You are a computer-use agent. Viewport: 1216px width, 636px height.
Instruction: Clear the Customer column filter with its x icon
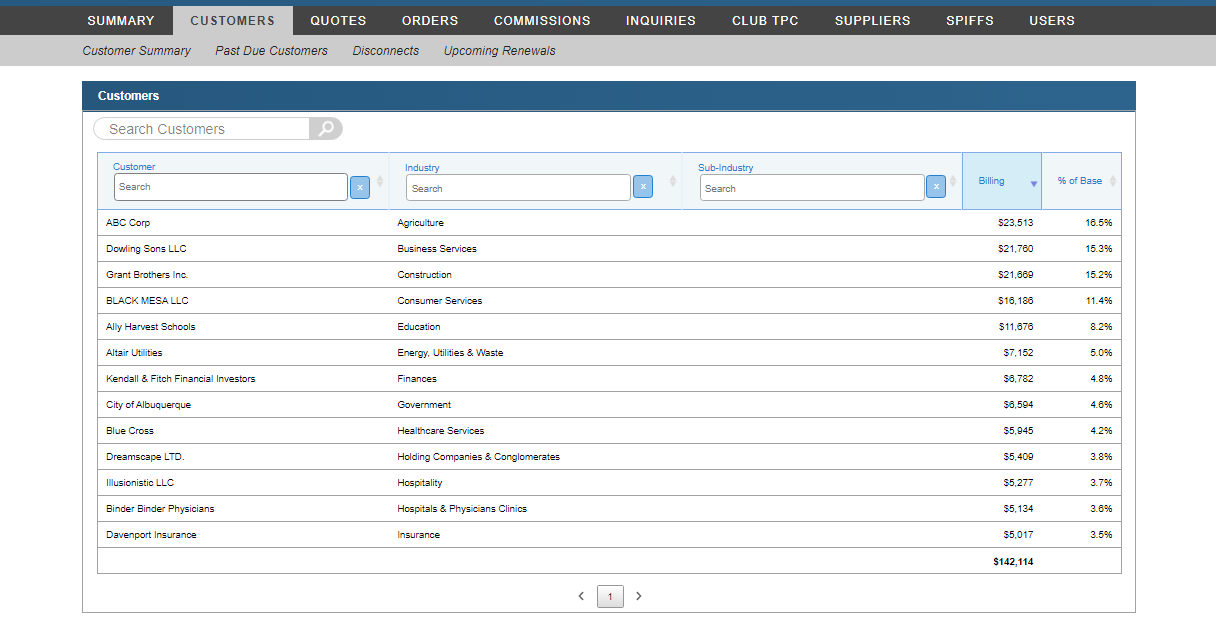[x=360, y=187]
